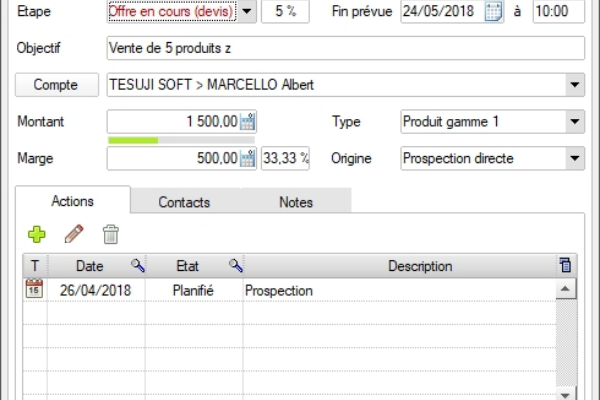Screen dimensions: 600x400
Task: Click the search icon in Etat column header
Action: pyautogui.click(x=236, y=266)
